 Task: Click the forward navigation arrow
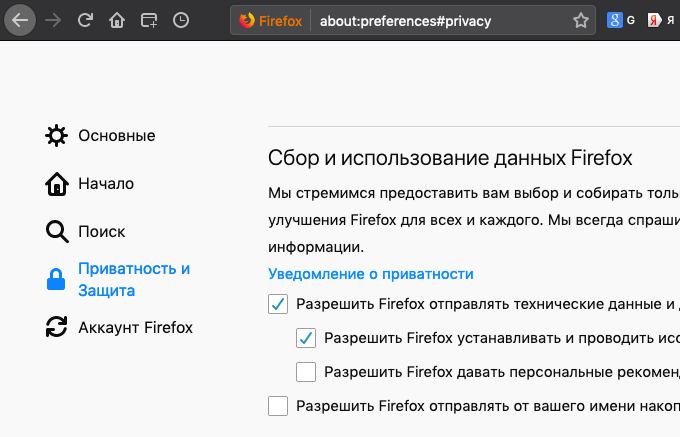(53, 20)
